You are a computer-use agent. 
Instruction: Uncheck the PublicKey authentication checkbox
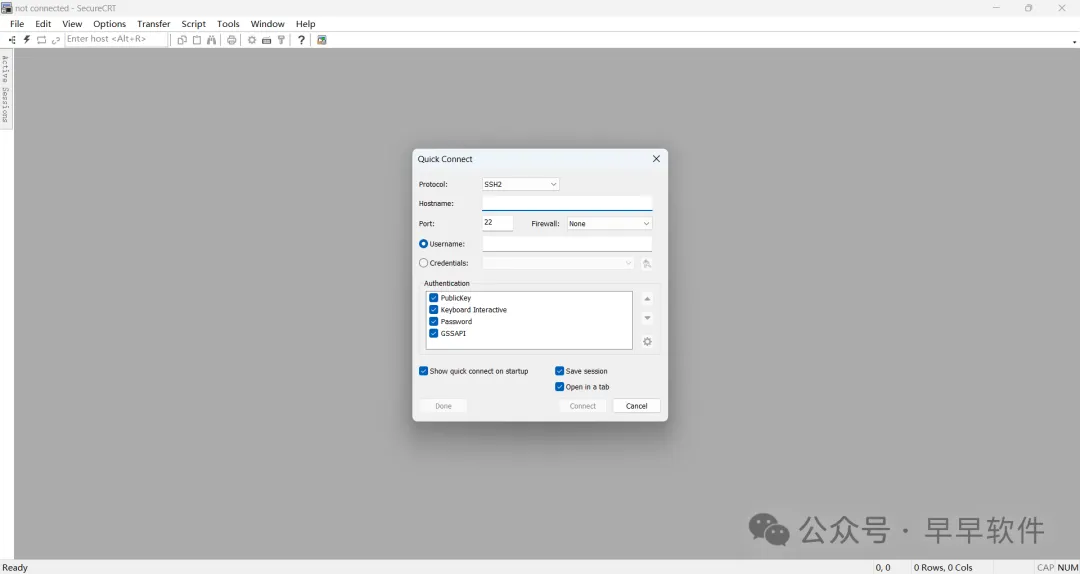[434, 298]
